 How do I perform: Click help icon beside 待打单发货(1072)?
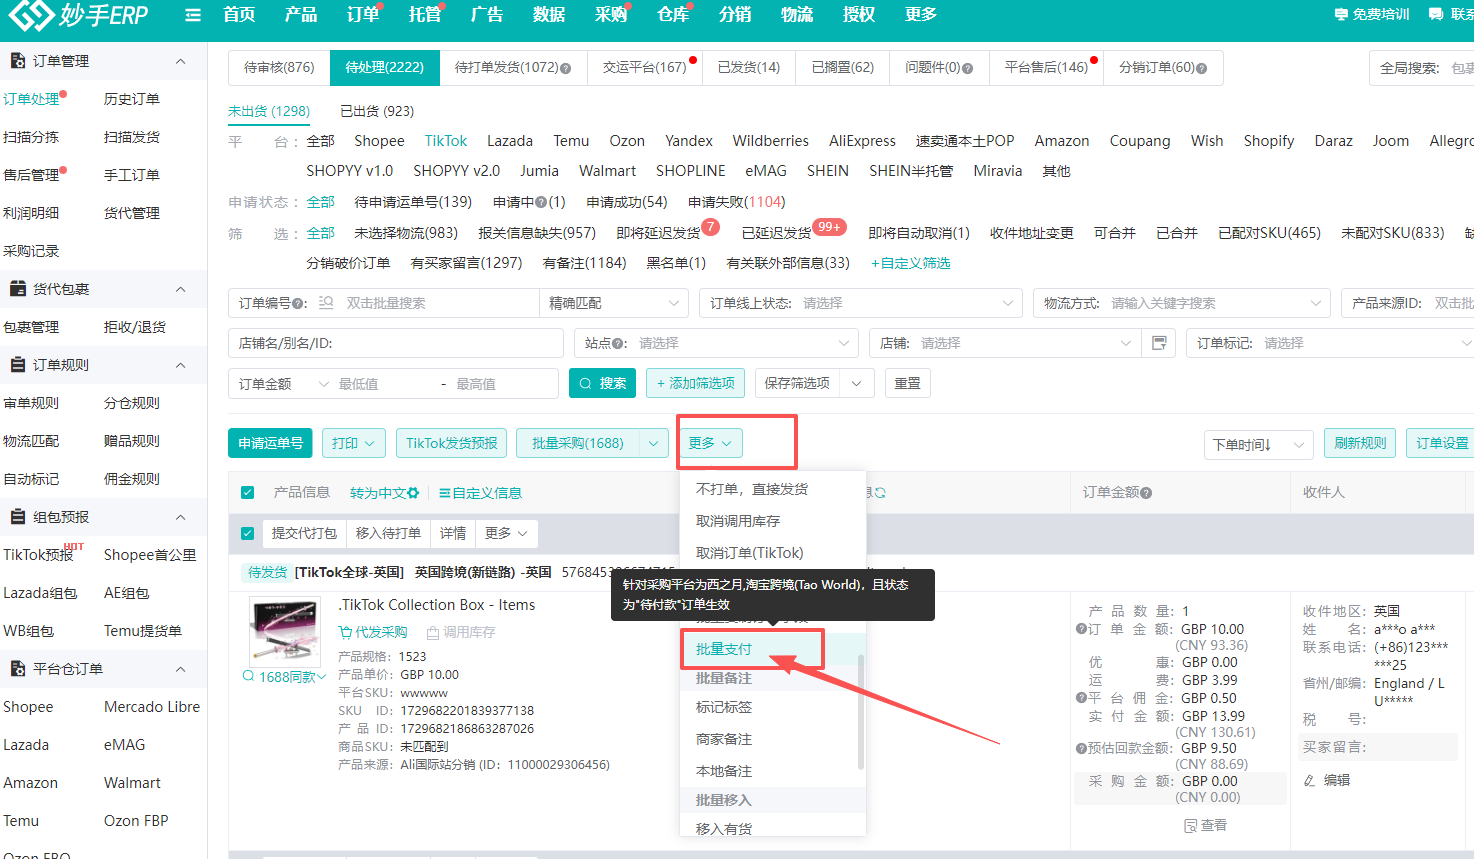(x=566, y=68)
